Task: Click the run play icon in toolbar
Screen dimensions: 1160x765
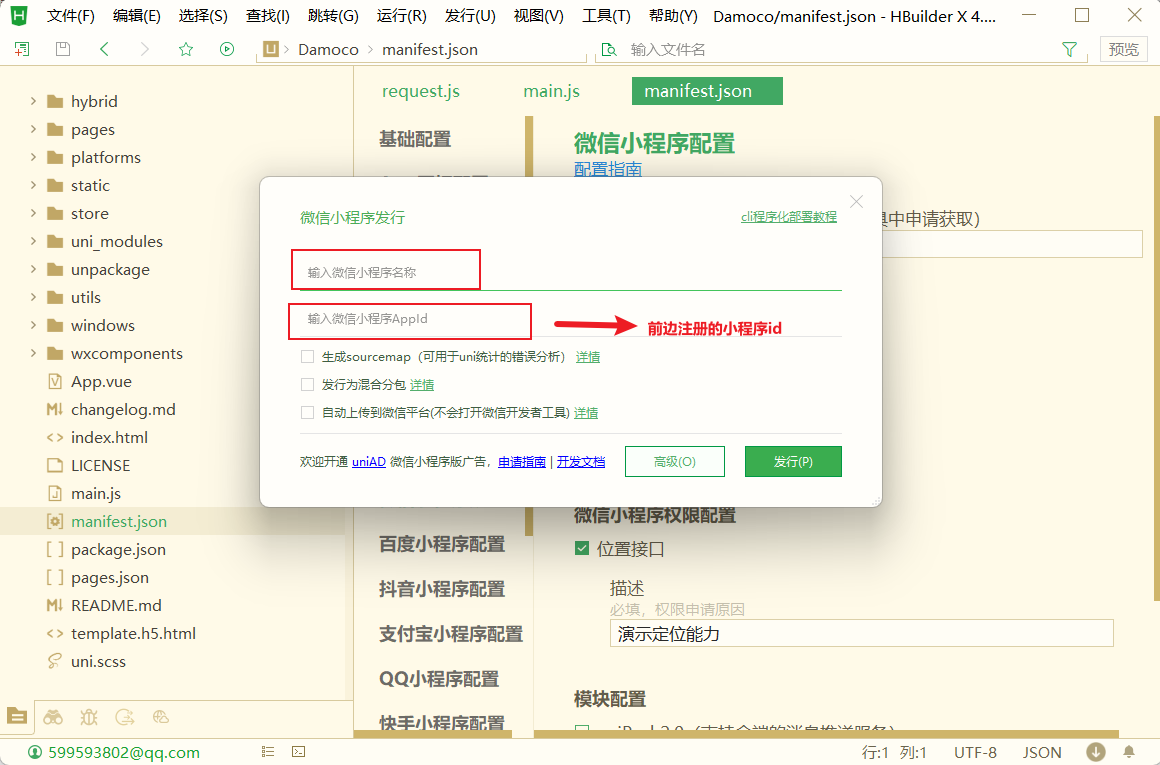Action: coord(227,50)
